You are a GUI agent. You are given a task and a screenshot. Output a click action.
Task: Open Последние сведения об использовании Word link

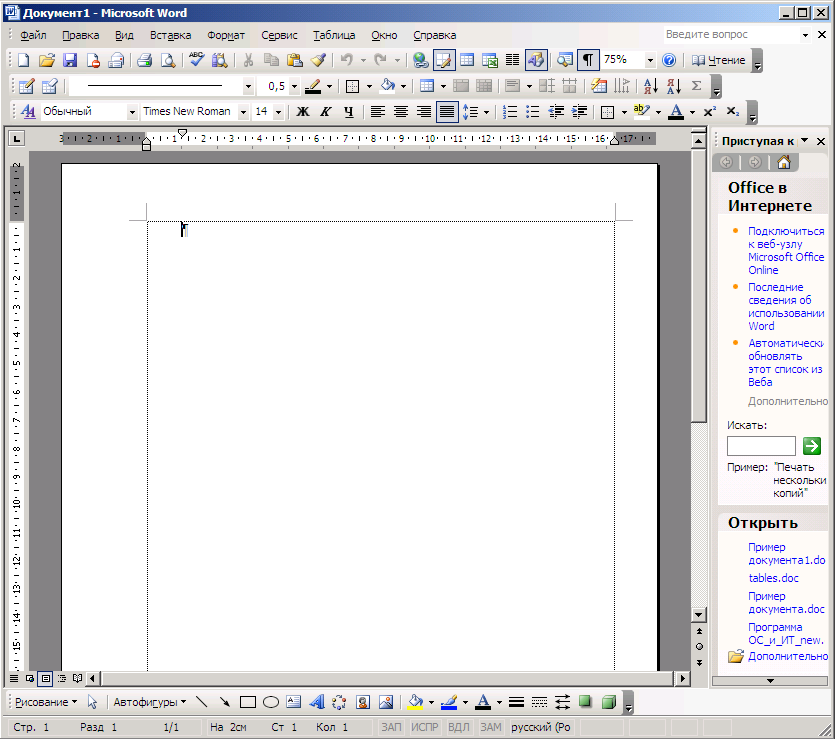[786, 307]
